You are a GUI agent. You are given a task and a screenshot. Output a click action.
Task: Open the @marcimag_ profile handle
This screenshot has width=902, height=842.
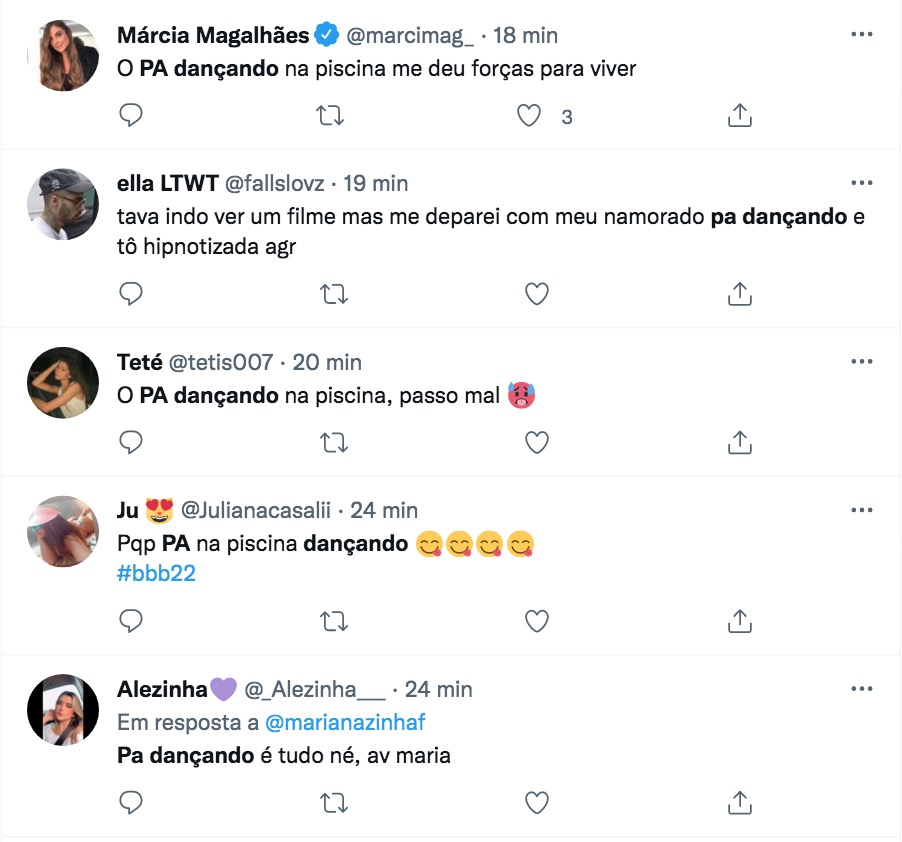pyautogui.click(x=411, y=35)
